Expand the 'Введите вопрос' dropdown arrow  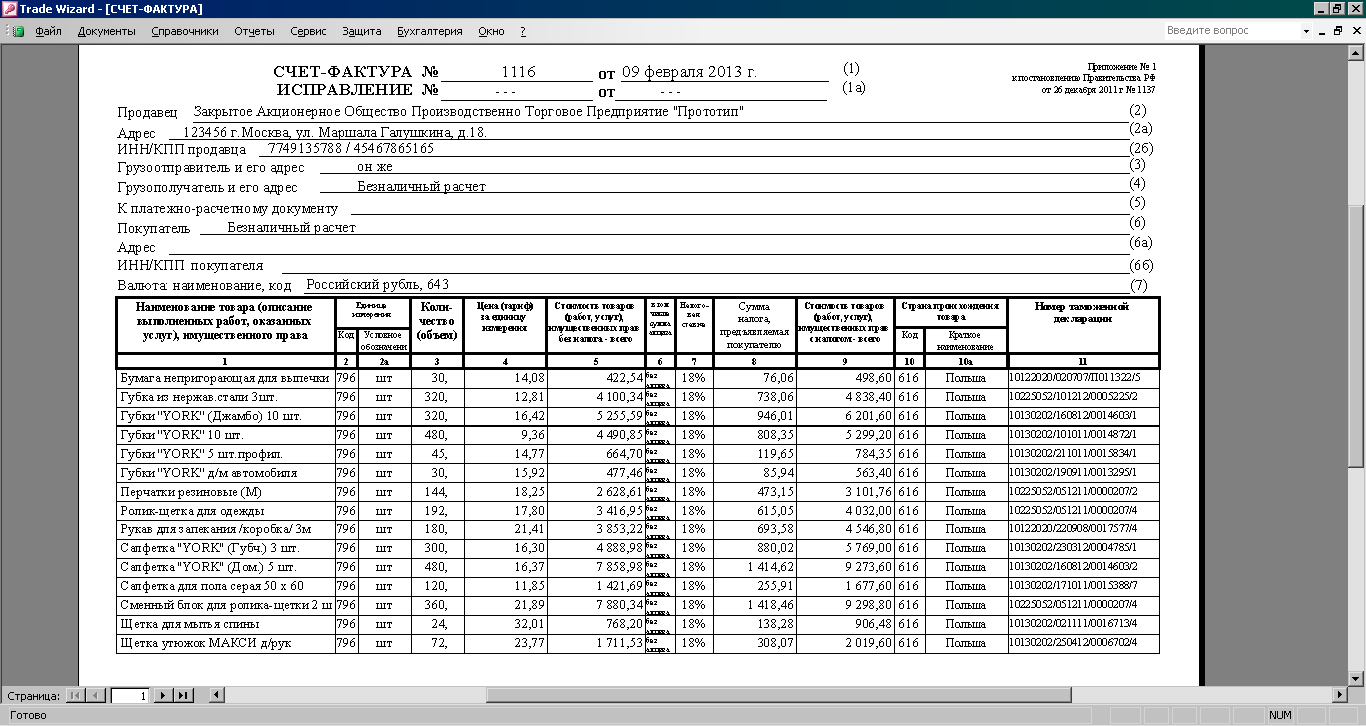tap(1306, 31)
